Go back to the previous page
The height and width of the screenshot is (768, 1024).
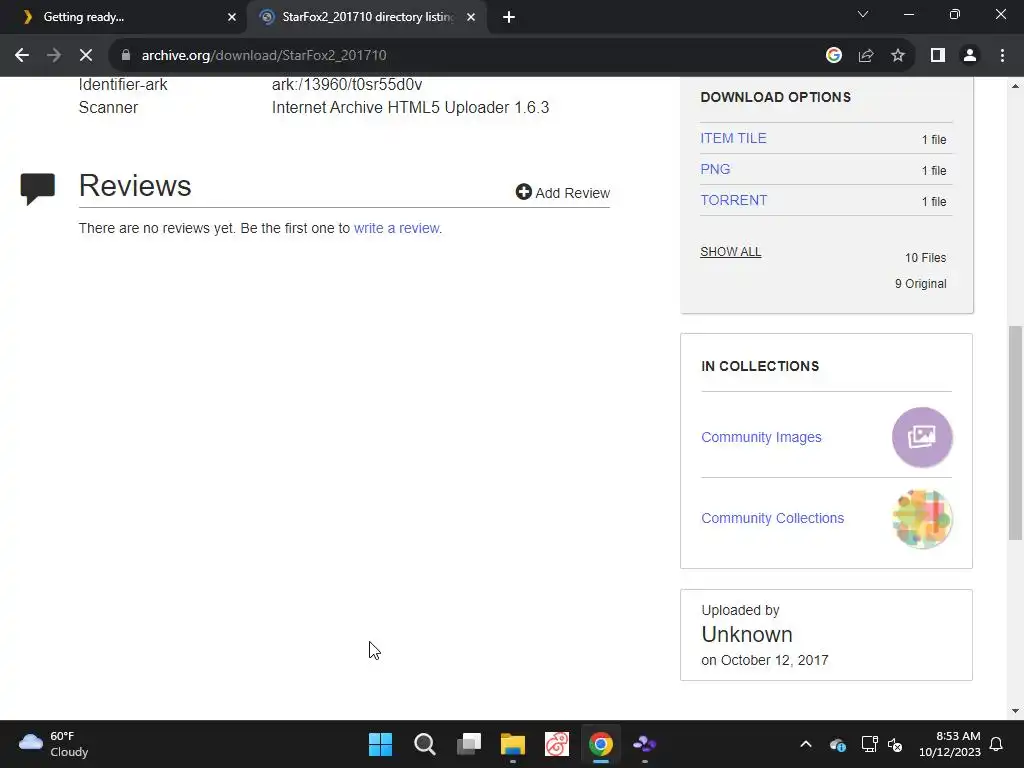point(22,56)
